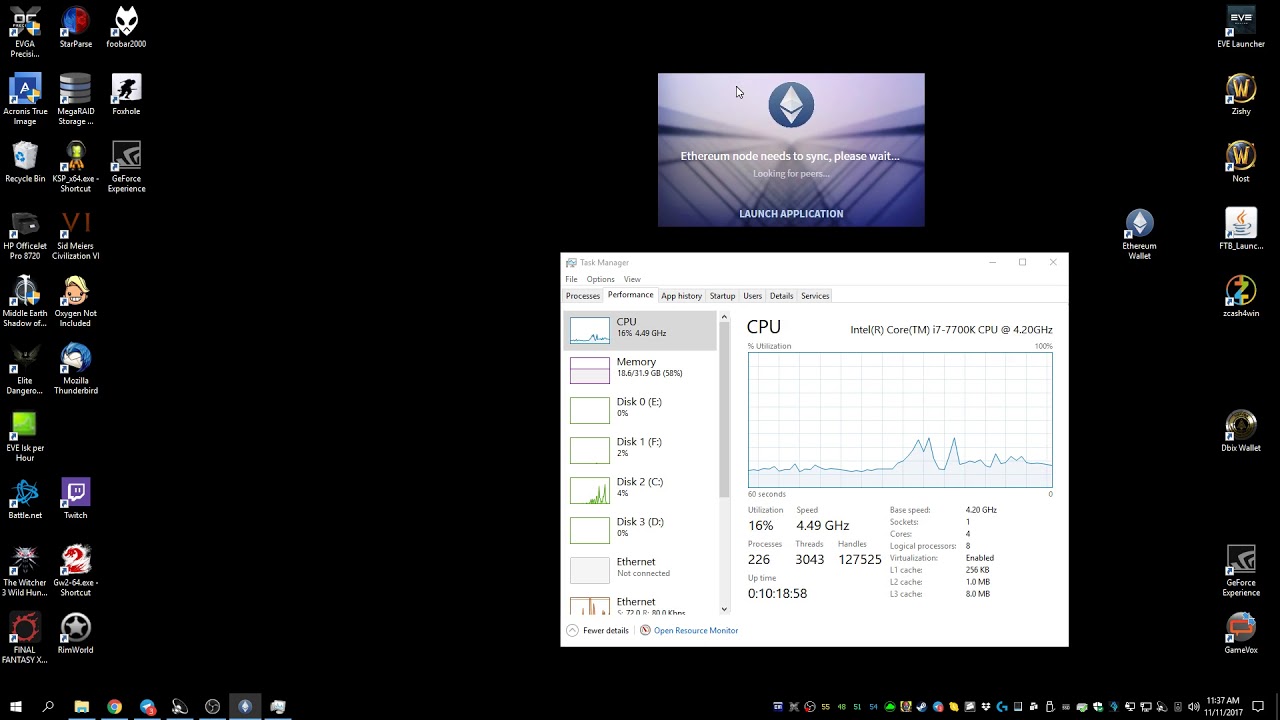Image resolution: width=1280 pixels, height=720 pixels.
Task: Open Windows search from taskbar
Action: coord(48,707)
